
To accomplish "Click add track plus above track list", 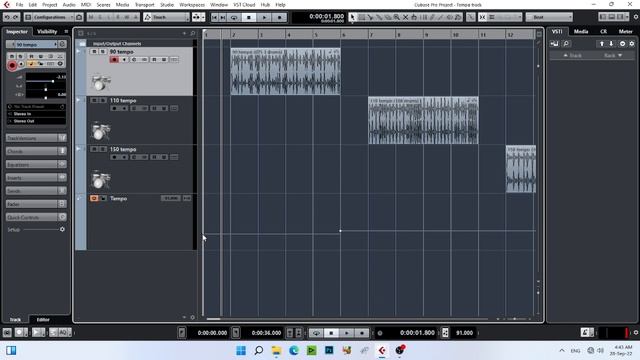I will (184, 33).
